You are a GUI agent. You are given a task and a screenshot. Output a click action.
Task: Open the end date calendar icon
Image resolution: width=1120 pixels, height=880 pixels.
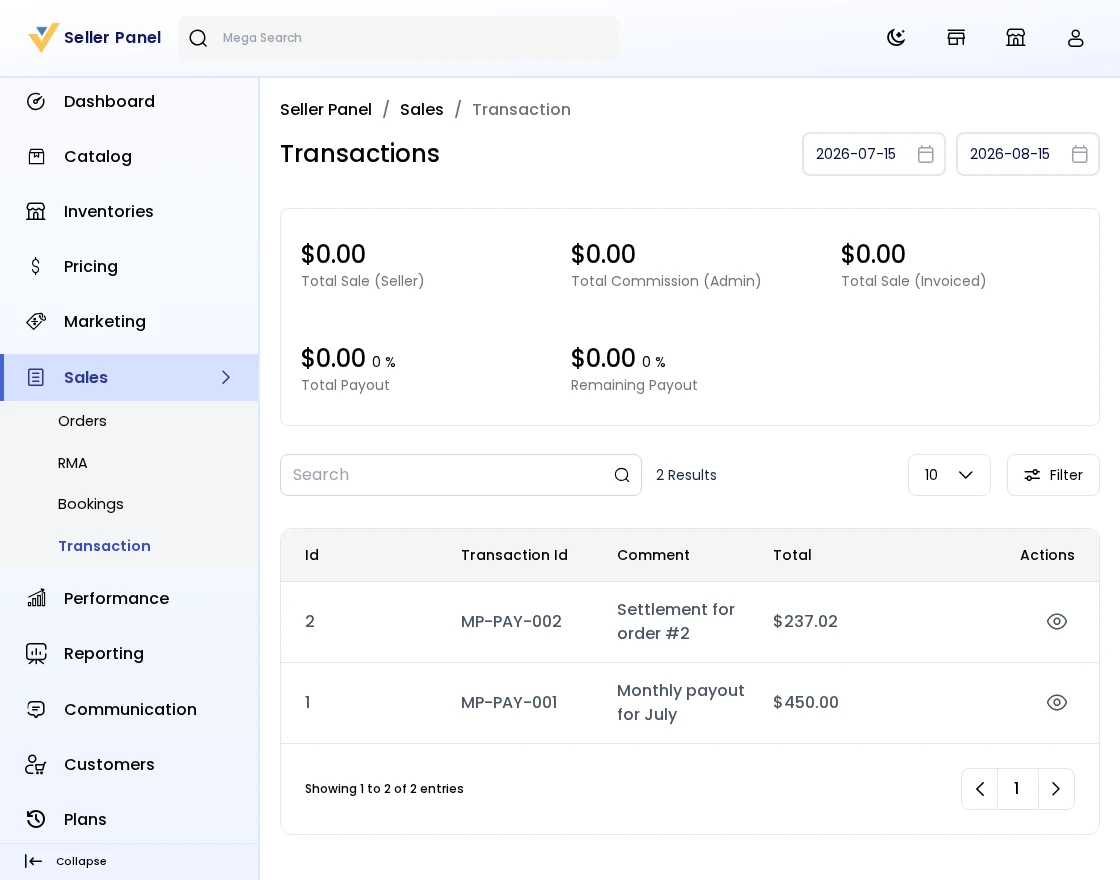point(1080,154)
